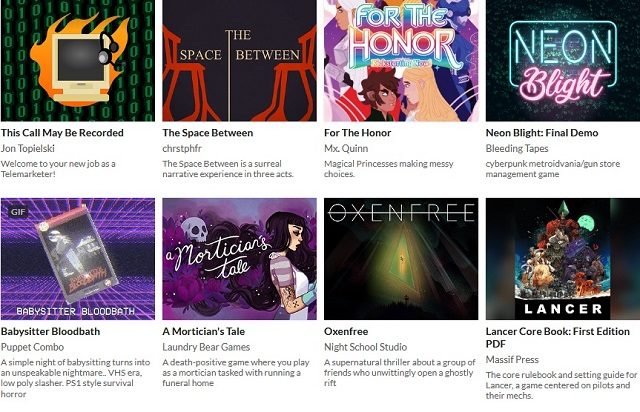Screen dimensions: 640x412
Task: Open the Oxenfree cover thumbnail
Action: 401,259
